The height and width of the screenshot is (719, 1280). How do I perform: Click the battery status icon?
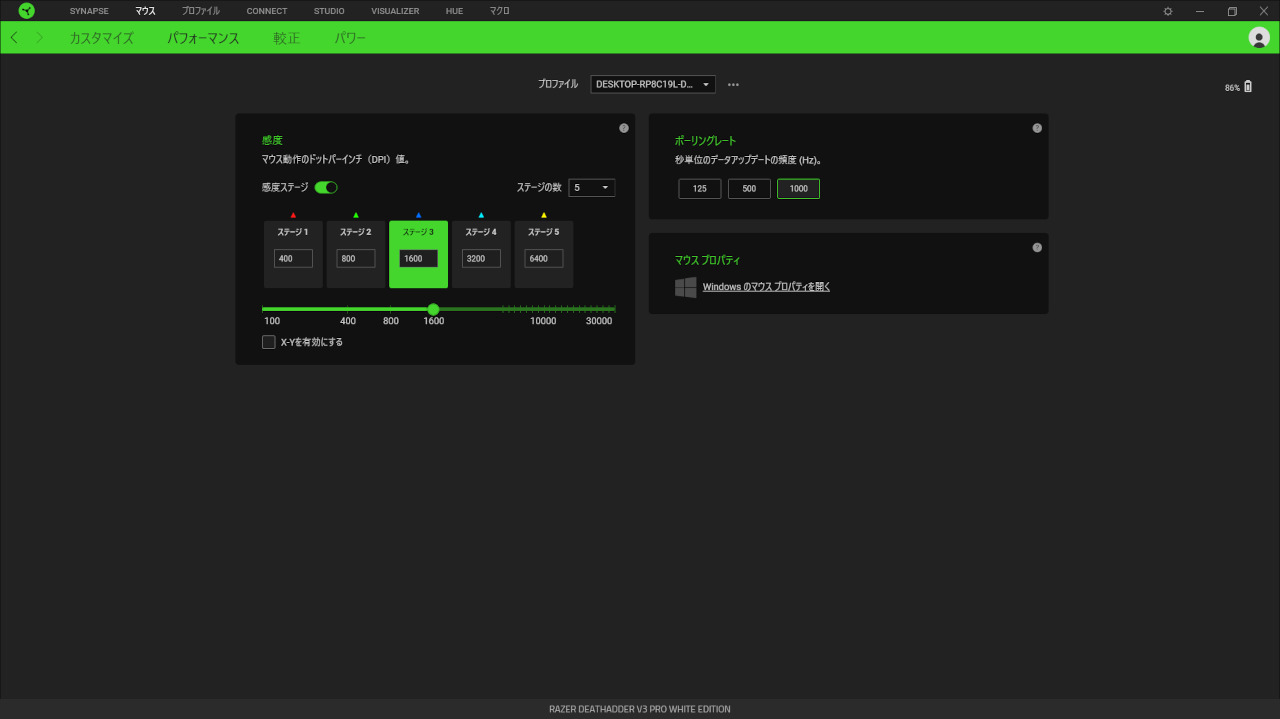coord(1248,87)
